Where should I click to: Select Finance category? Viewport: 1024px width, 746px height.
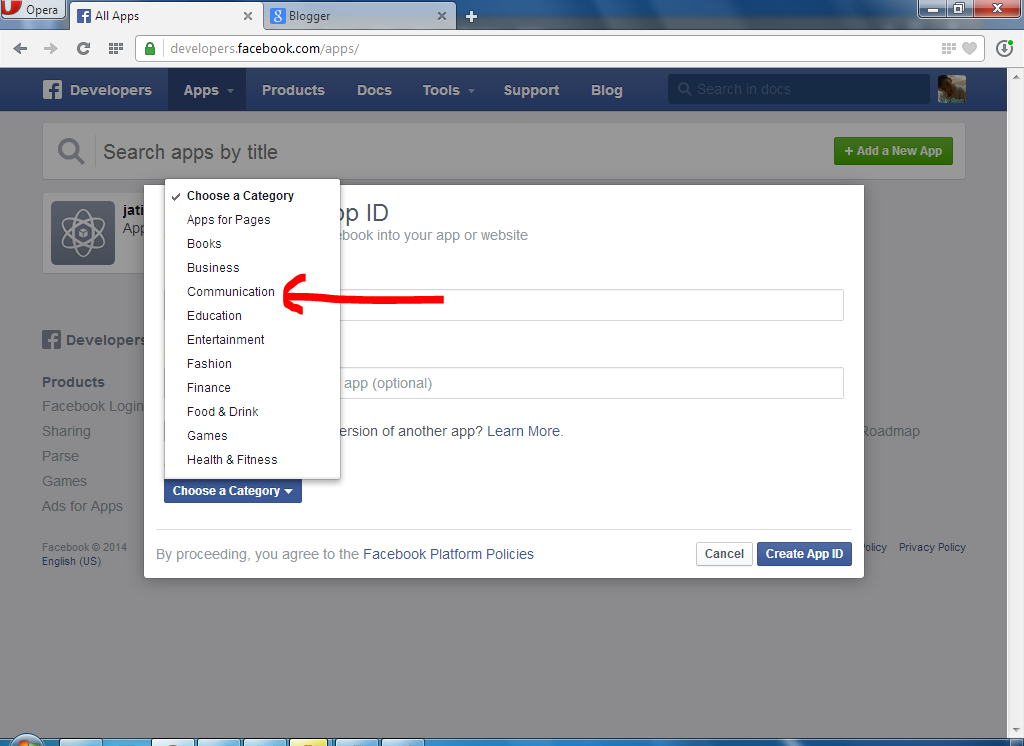click(252, 388)
